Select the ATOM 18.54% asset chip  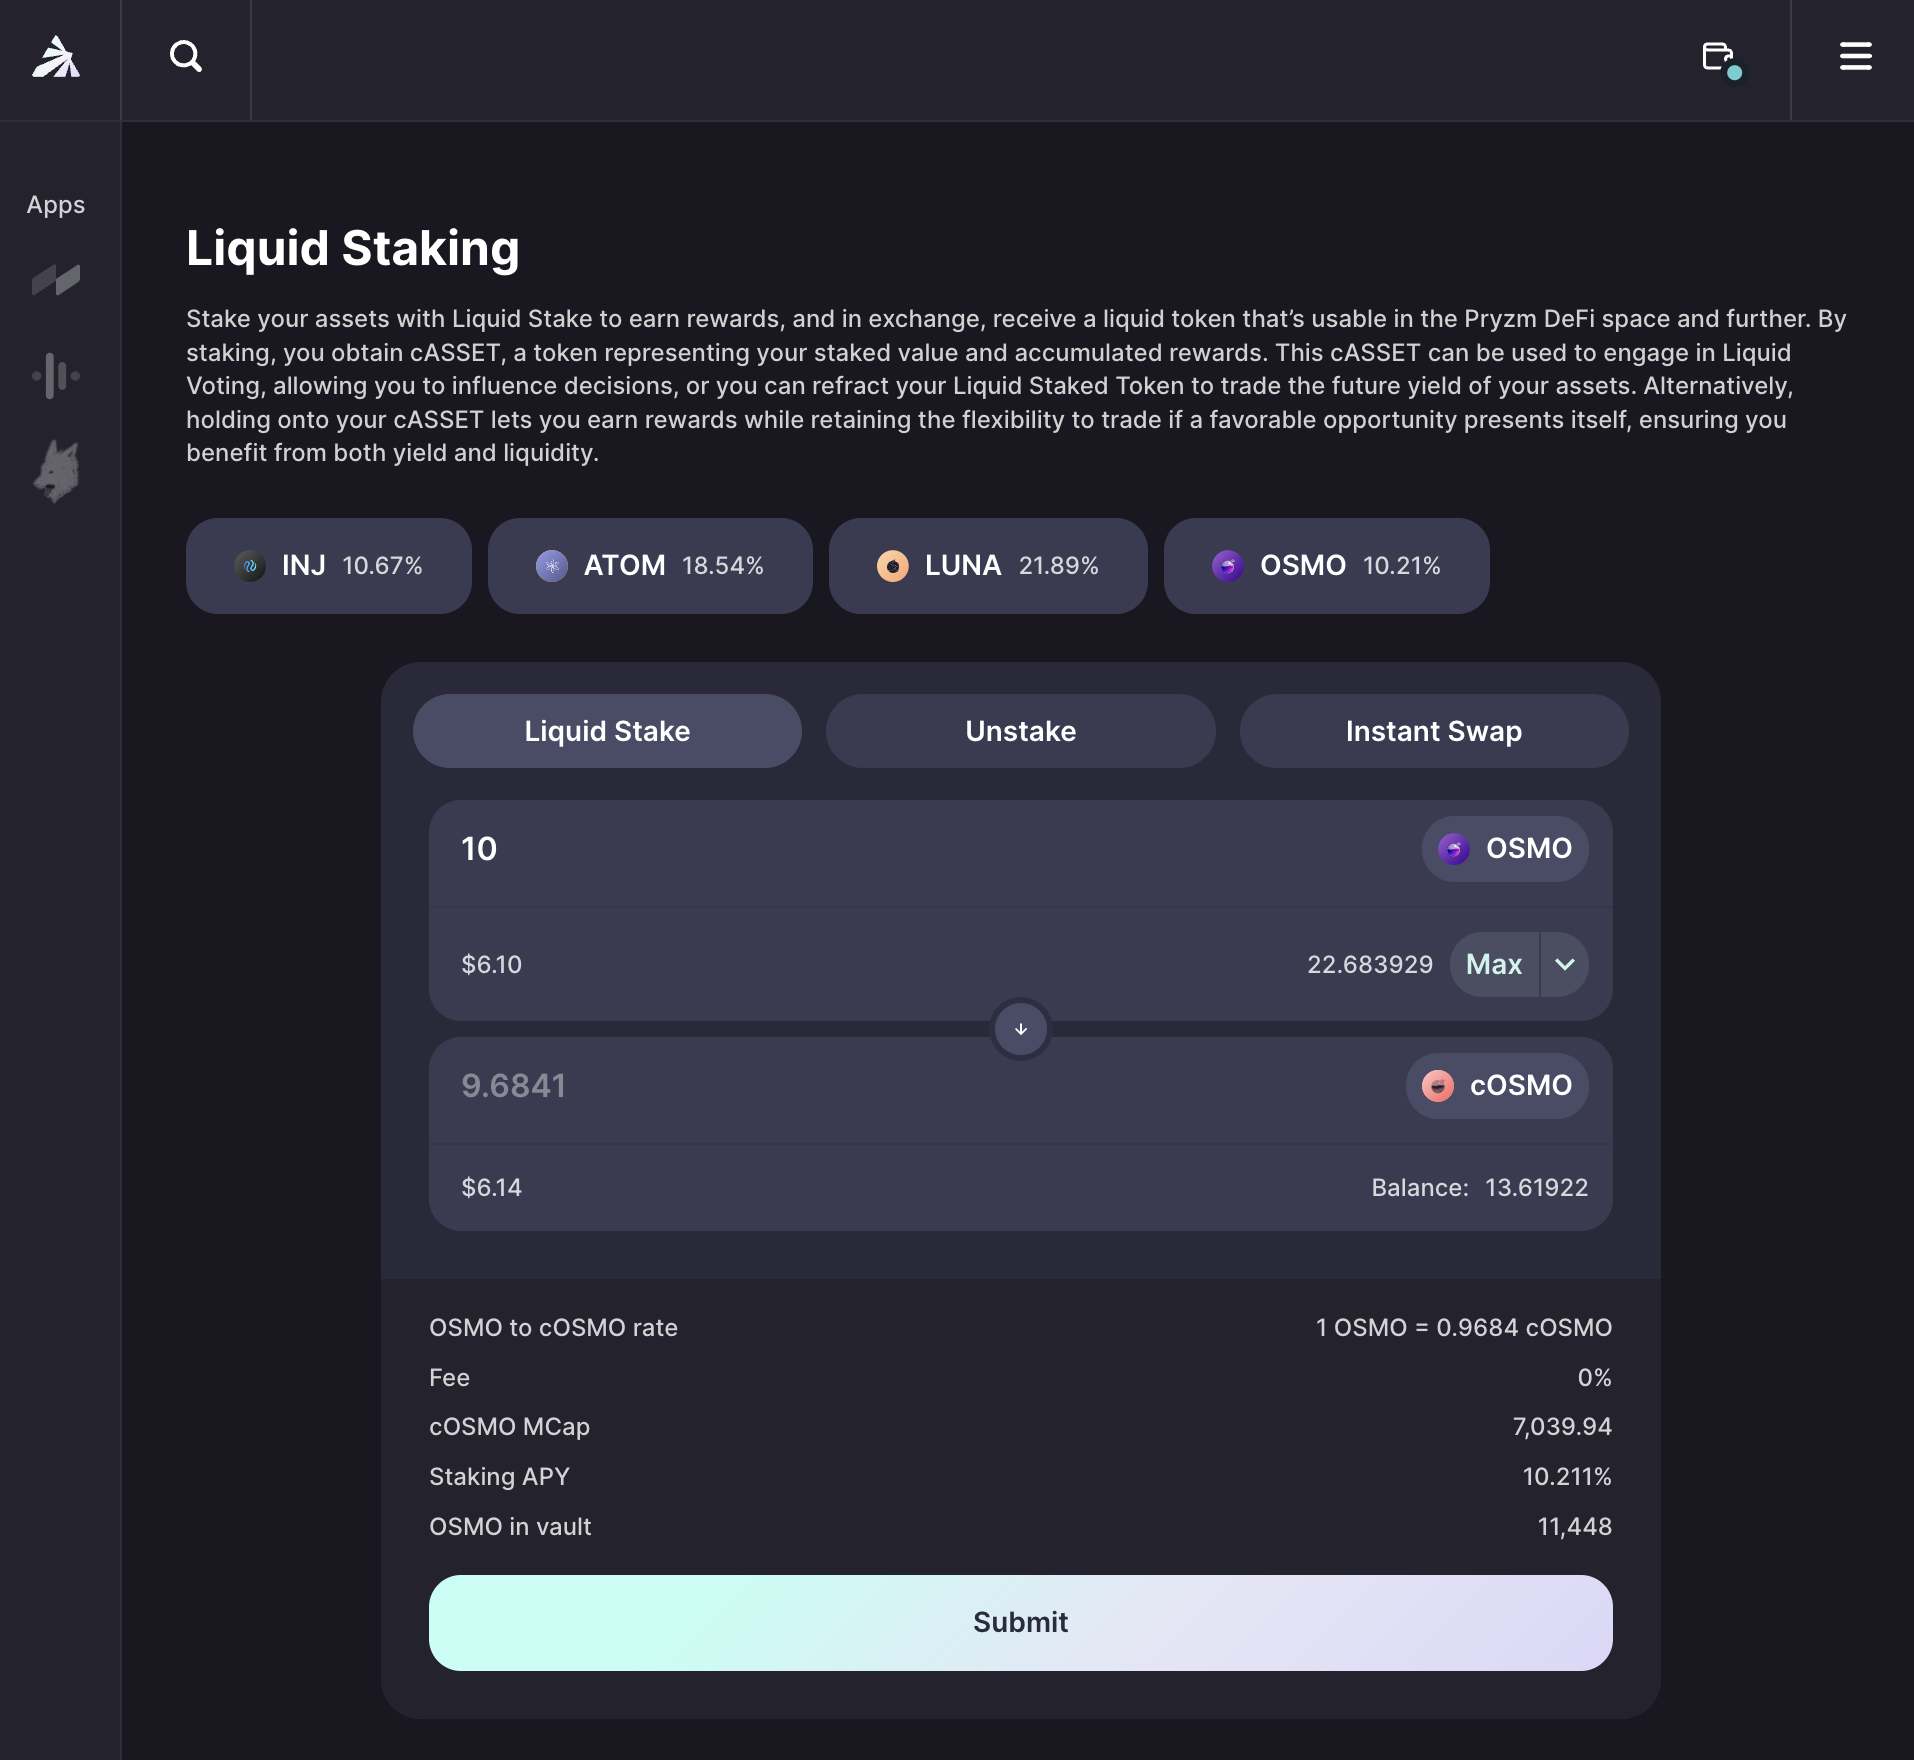click(650, 566)
